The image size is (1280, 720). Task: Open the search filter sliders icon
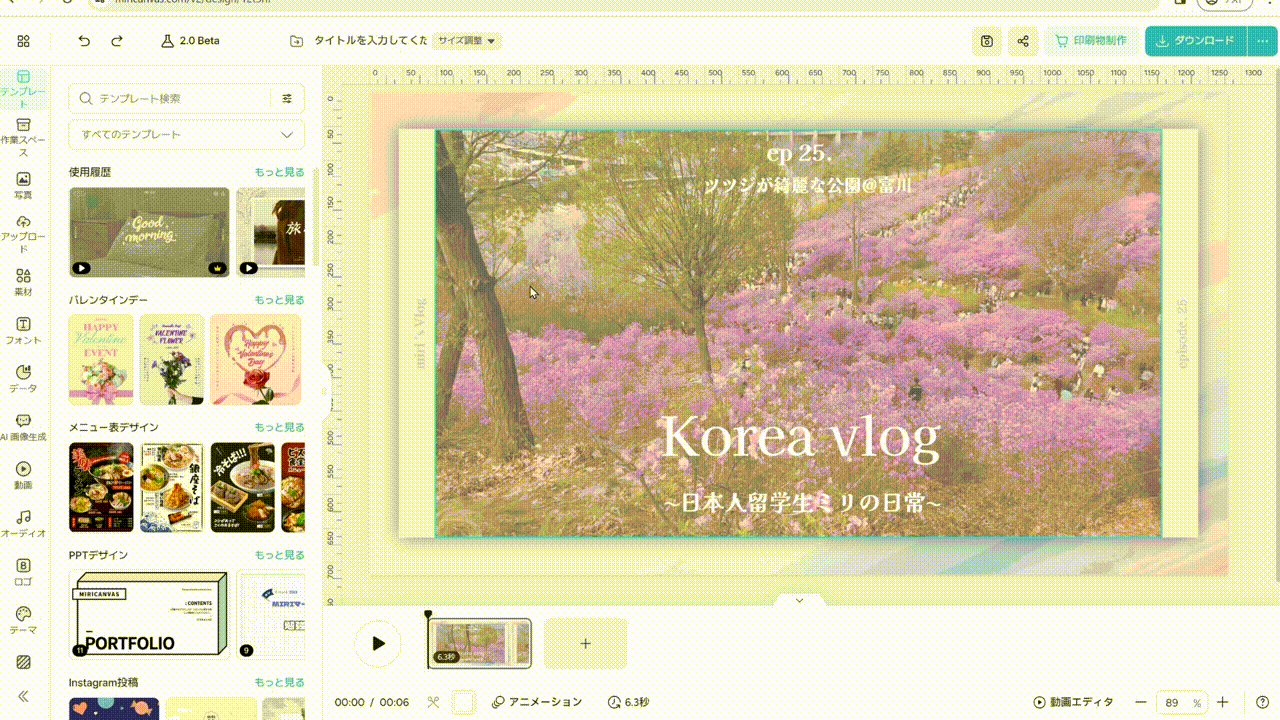[x=287, y=98]
